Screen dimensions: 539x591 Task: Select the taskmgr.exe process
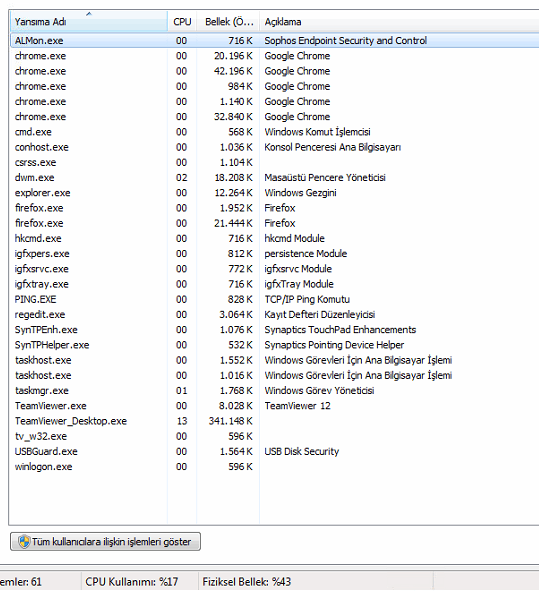274,390
